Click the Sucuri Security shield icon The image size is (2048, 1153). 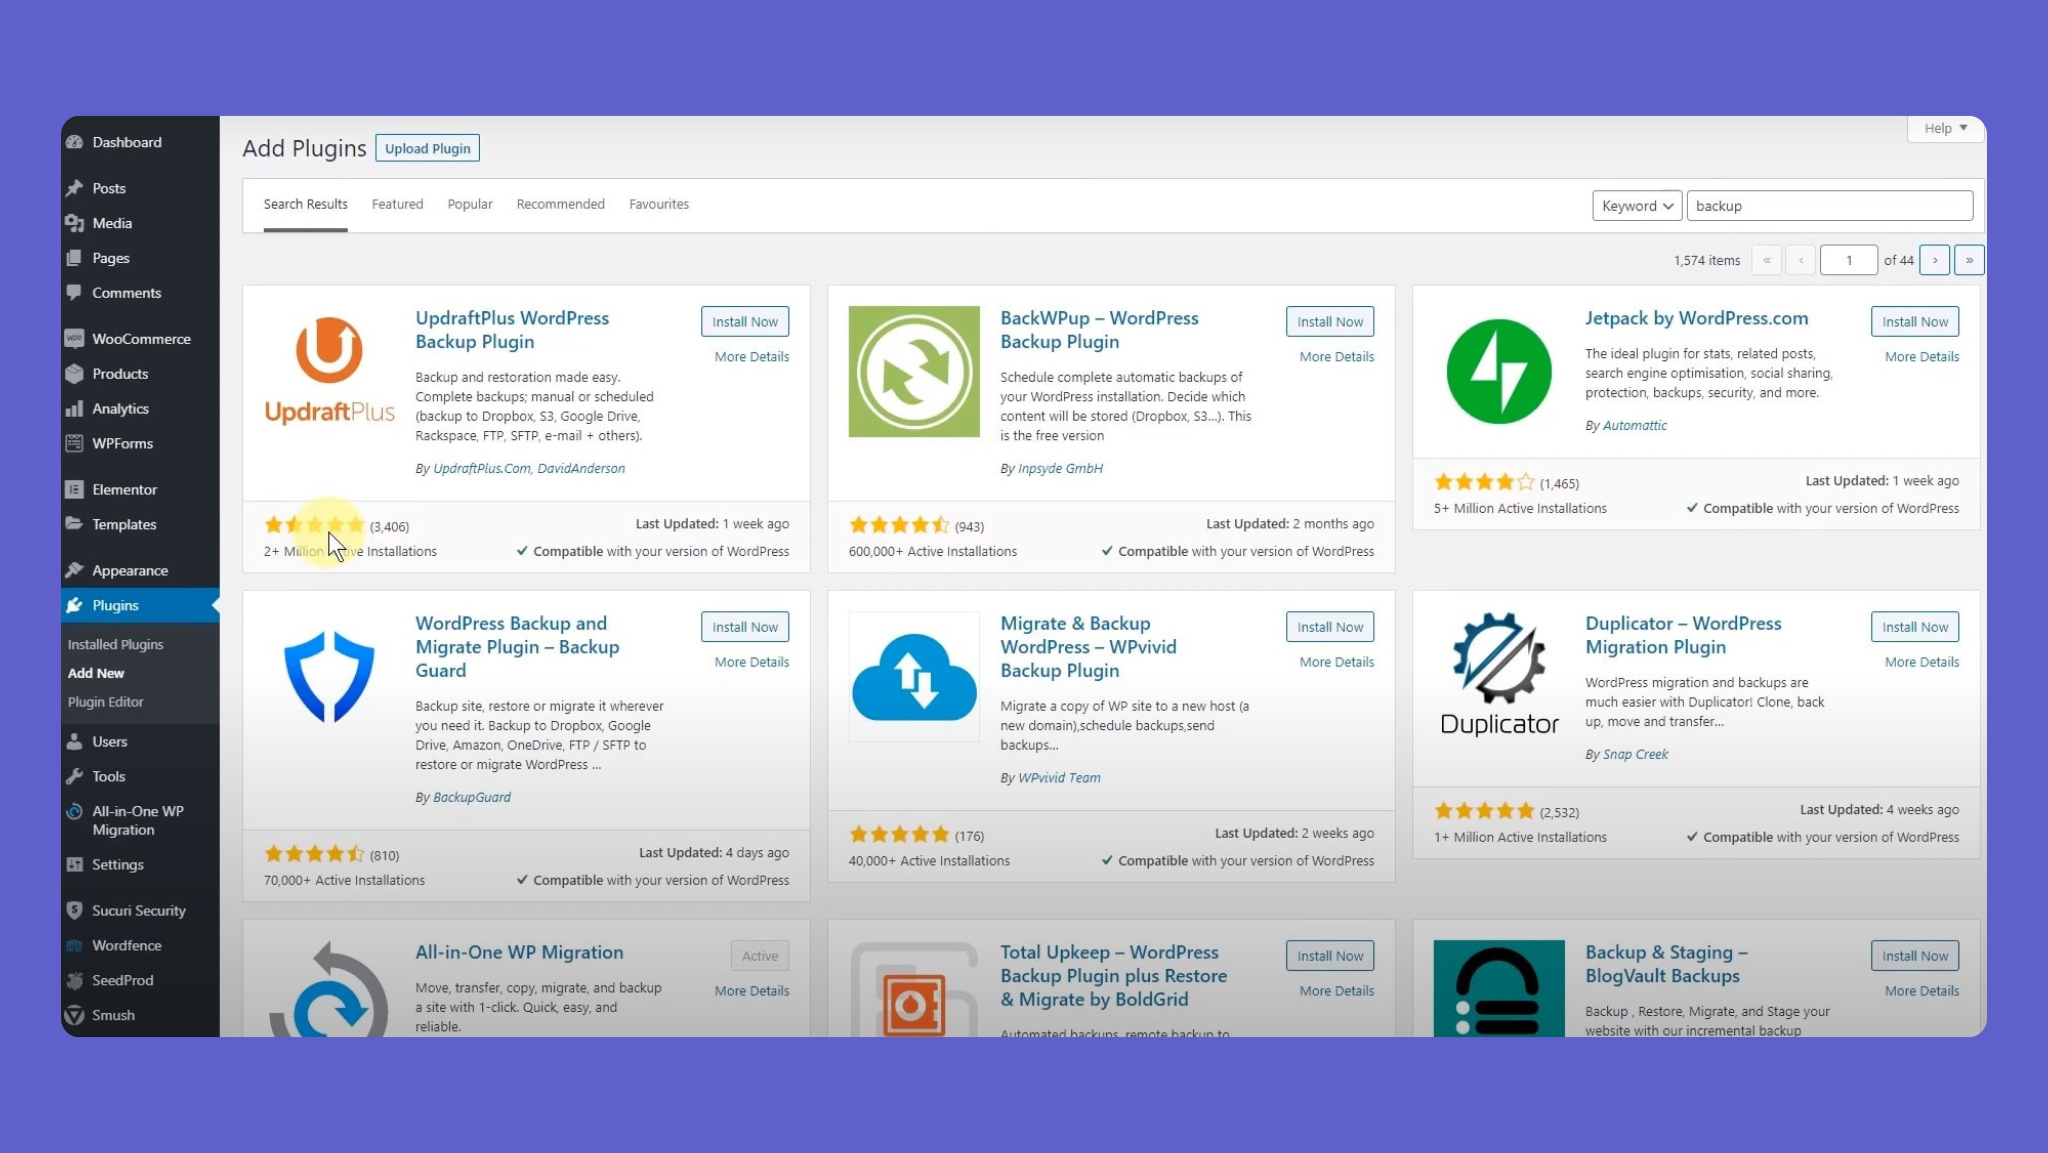(x=74, y=911)
